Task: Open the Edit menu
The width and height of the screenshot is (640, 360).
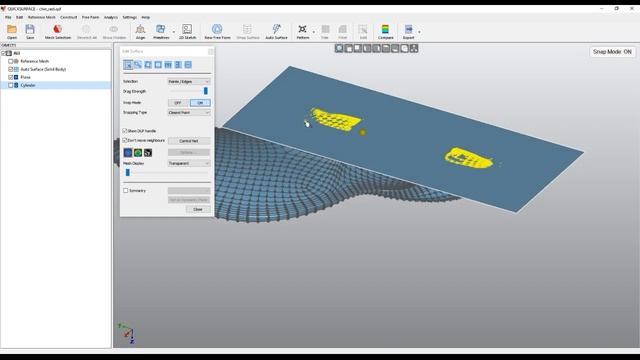Action: tap(20, 18)
